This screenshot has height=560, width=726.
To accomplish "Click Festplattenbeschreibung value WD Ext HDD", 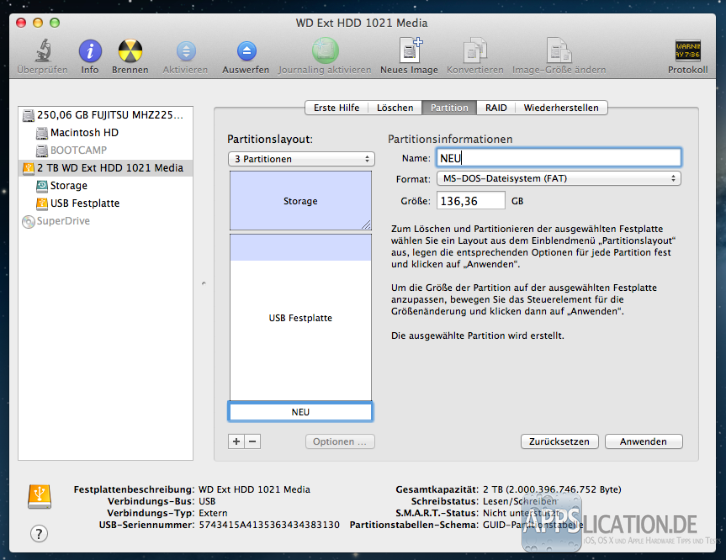I will coord(254,490).
